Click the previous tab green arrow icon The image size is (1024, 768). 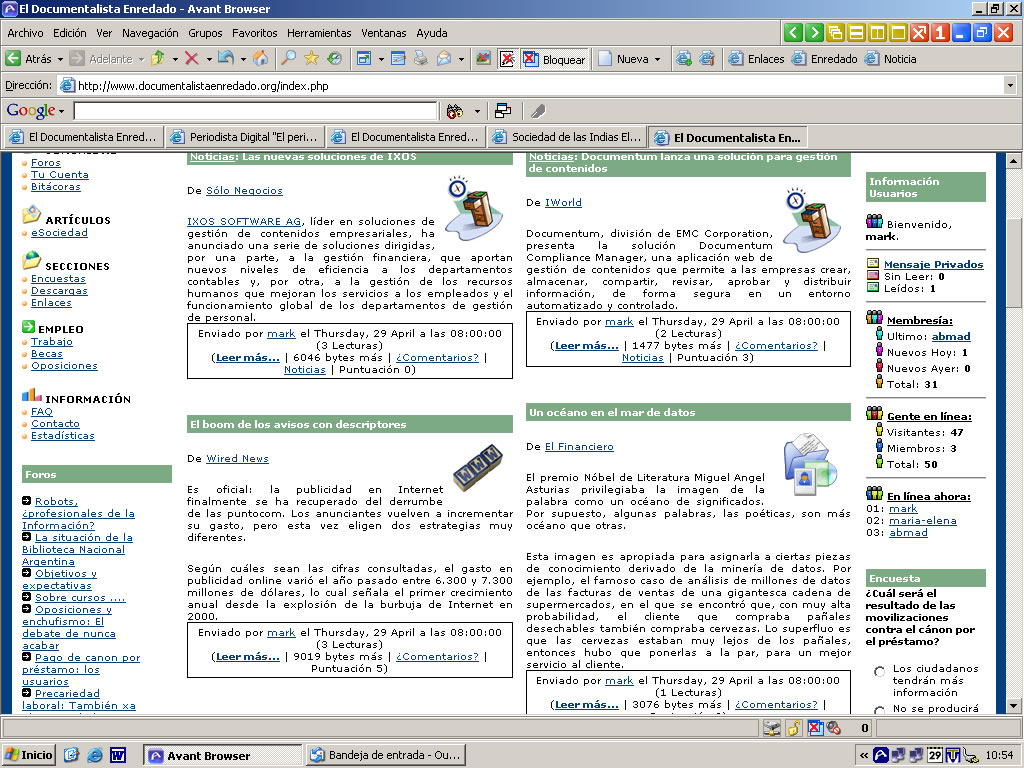click(x=793, y=33)
